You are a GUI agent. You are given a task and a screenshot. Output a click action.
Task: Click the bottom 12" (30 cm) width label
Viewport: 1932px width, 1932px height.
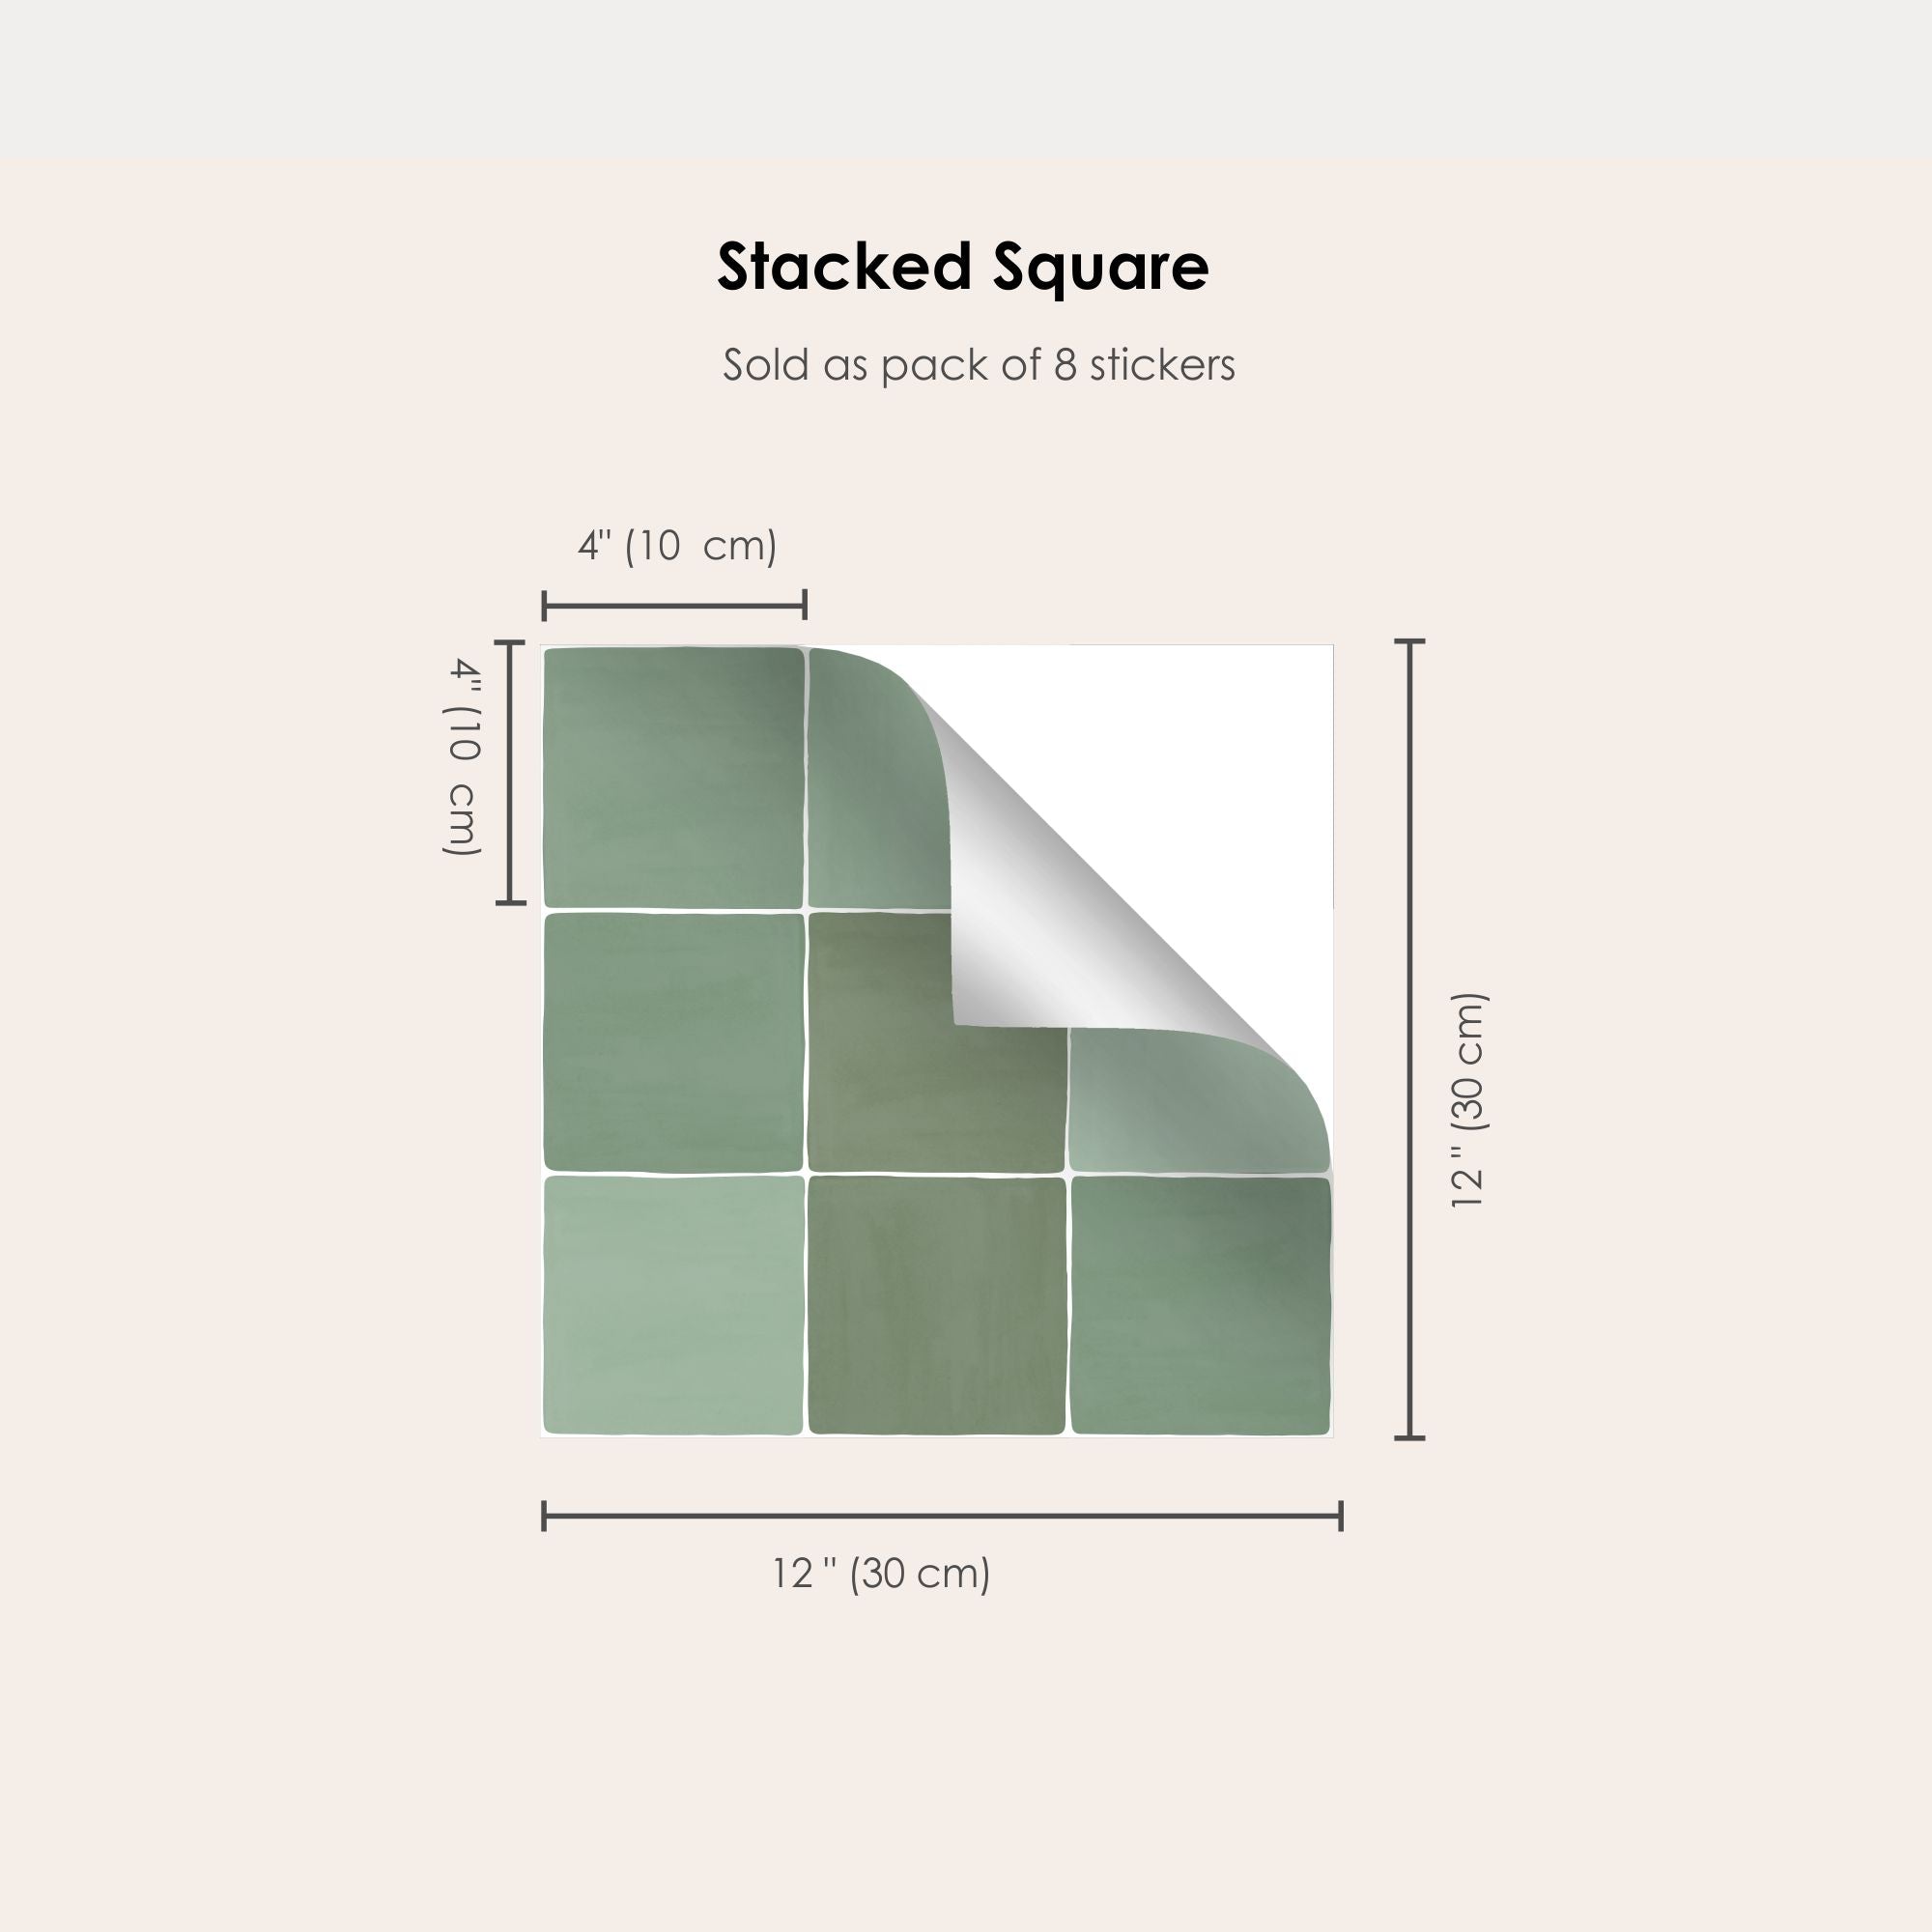coord(881,1573)
